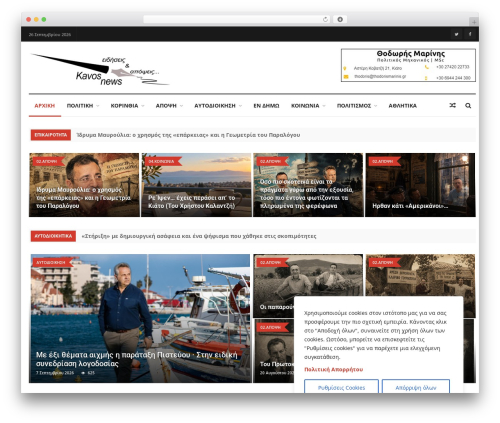Open the «Στήριξη» με δημιουργική ασάφεια ticker headline
The width and height of the screenshot is (500, 423).
[x=199, y=236]
